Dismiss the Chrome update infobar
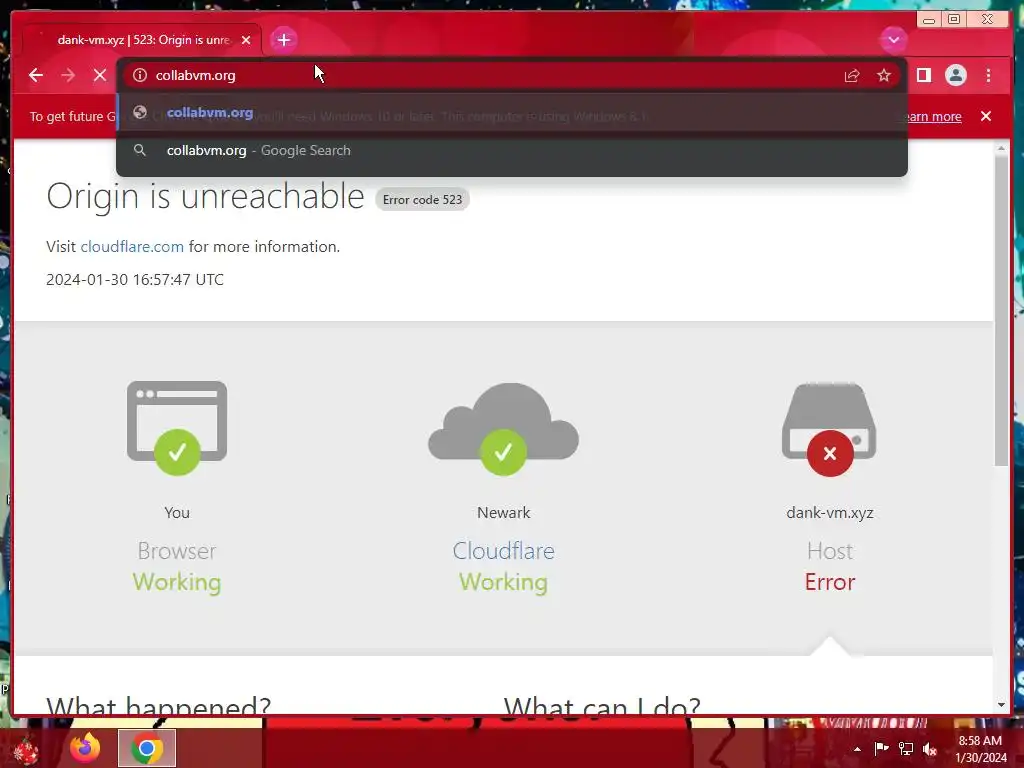Screen dimensions: 1024x768 pos(986,116)
